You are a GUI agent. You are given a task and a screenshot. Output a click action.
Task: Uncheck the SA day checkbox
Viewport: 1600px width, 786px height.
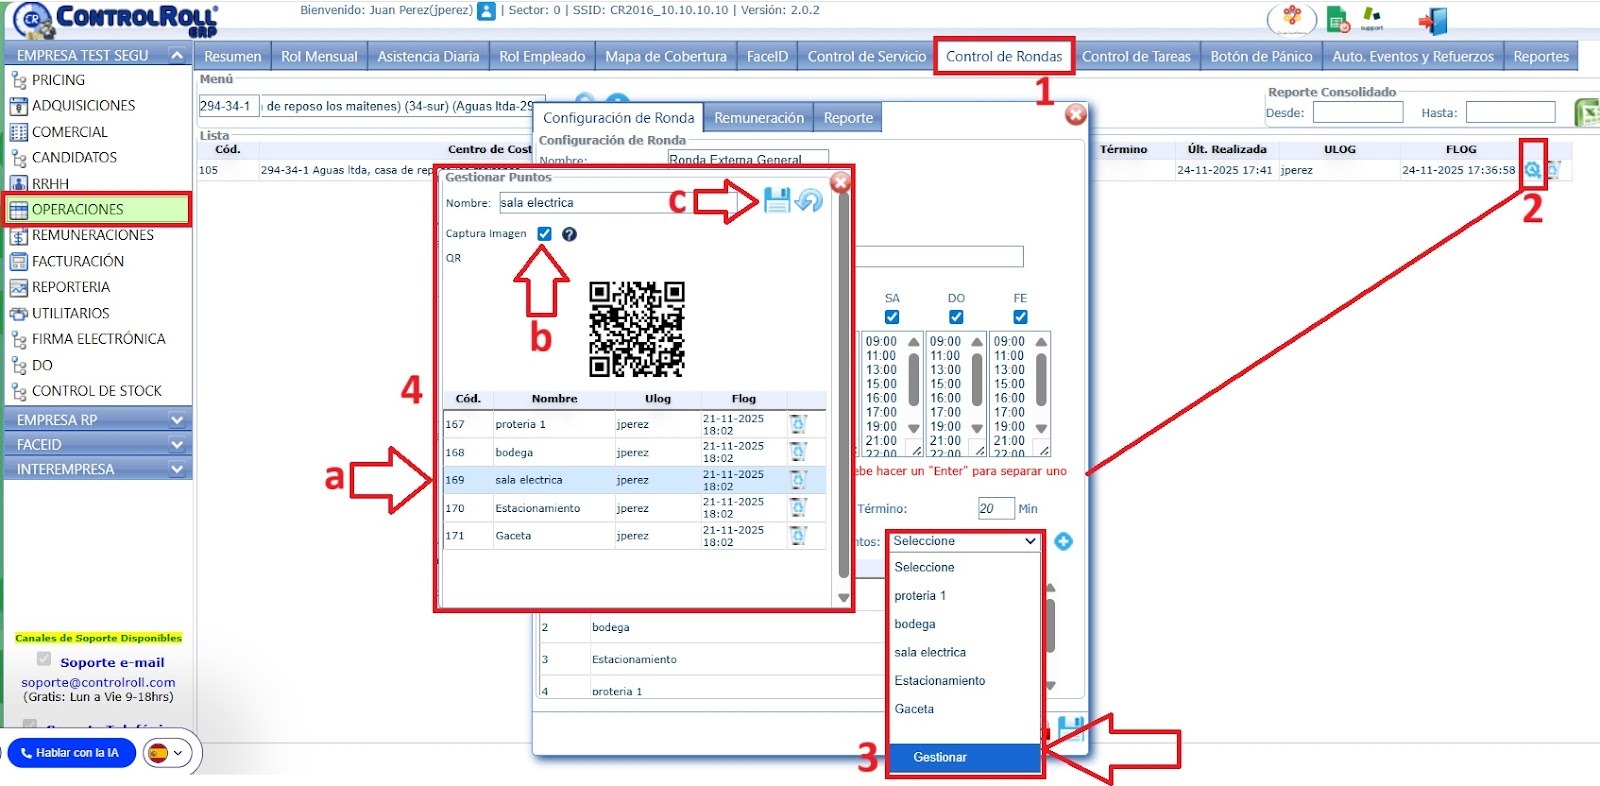pyautogui.click(x=892, y=317)
